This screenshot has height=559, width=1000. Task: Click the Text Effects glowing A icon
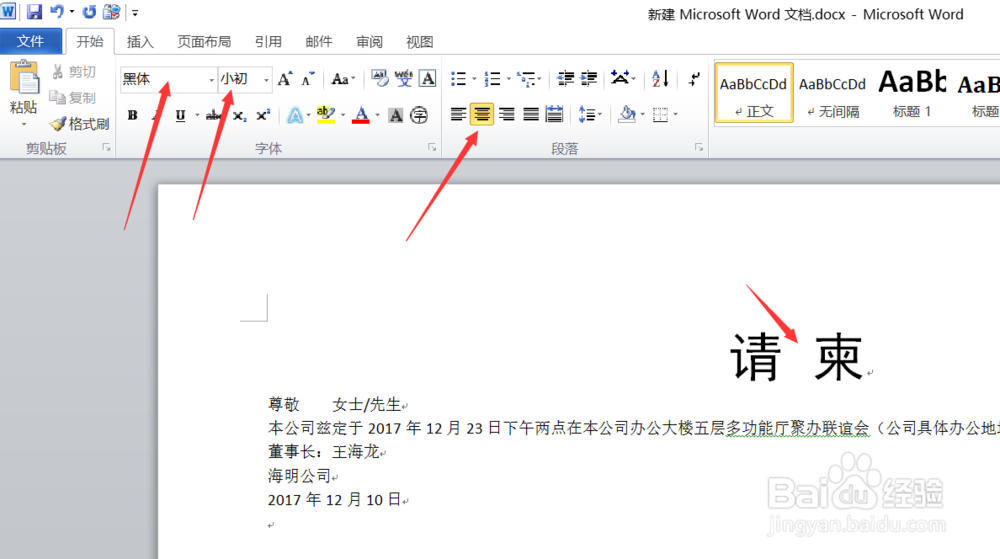(x=295, y=115)
